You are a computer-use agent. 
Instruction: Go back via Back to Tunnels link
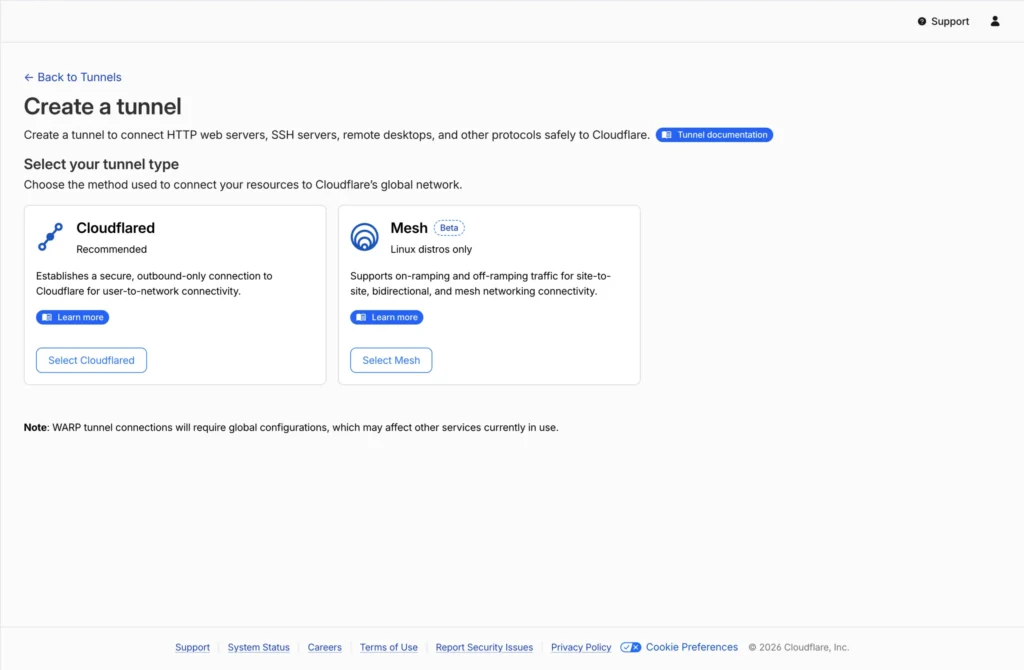point(72,77)
